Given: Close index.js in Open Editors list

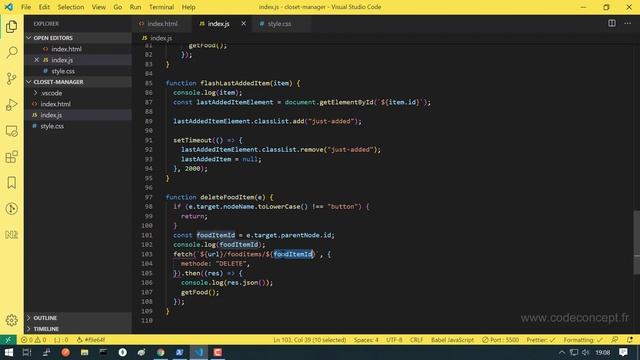Looking at the screenshot, I should click(x=36, y=60).
